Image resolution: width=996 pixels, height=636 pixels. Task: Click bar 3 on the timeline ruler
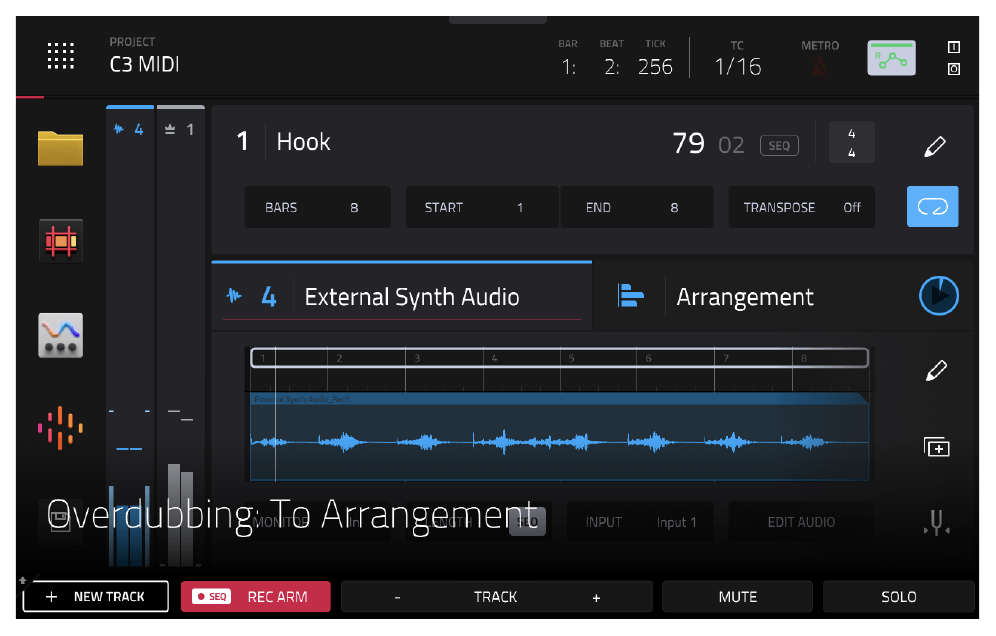[417, 358]
